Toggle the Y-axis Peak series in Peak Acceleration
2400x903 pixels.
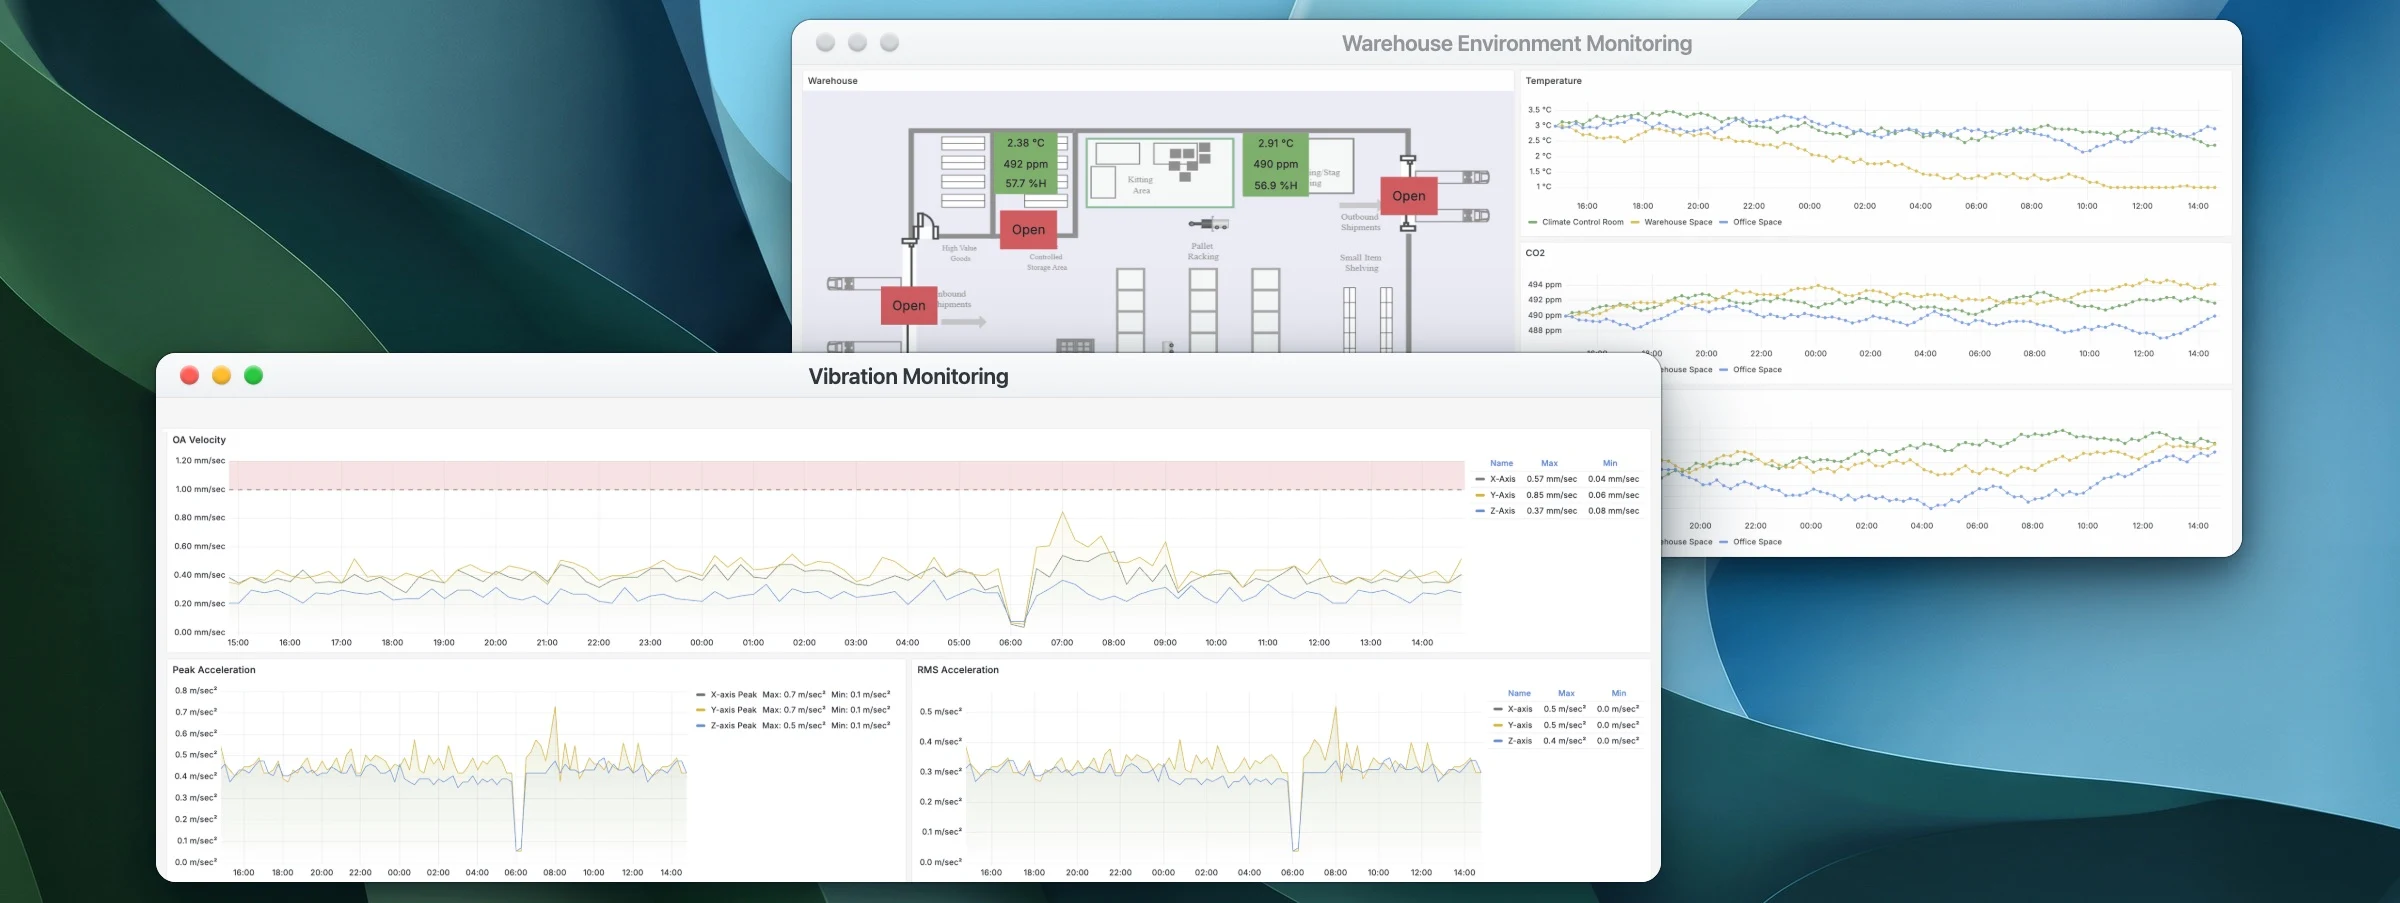[733, 710]
